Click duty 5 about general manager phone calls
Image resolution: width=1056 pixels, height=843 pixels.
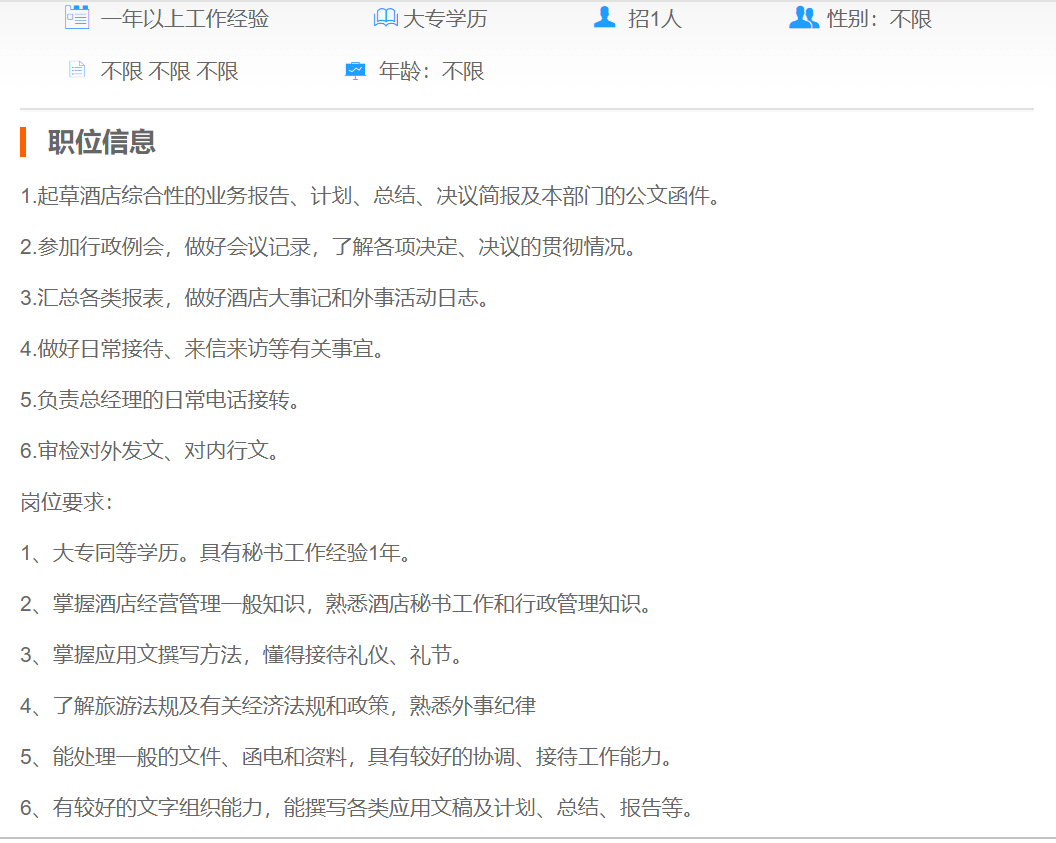pyautogui.click(x=160, y=400)
